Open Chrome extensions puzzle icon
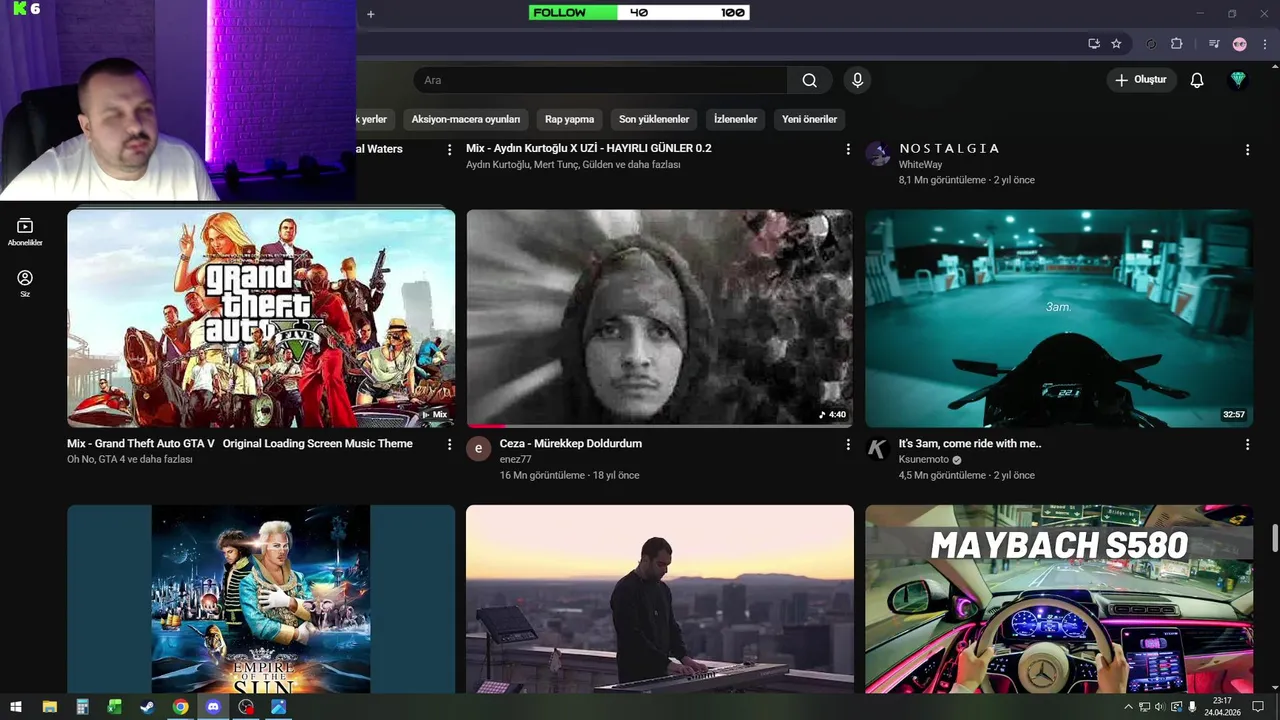Image resolution: width=1280 pixels, height=720 pixels. pyautogui.click(x=1176, y=44)
